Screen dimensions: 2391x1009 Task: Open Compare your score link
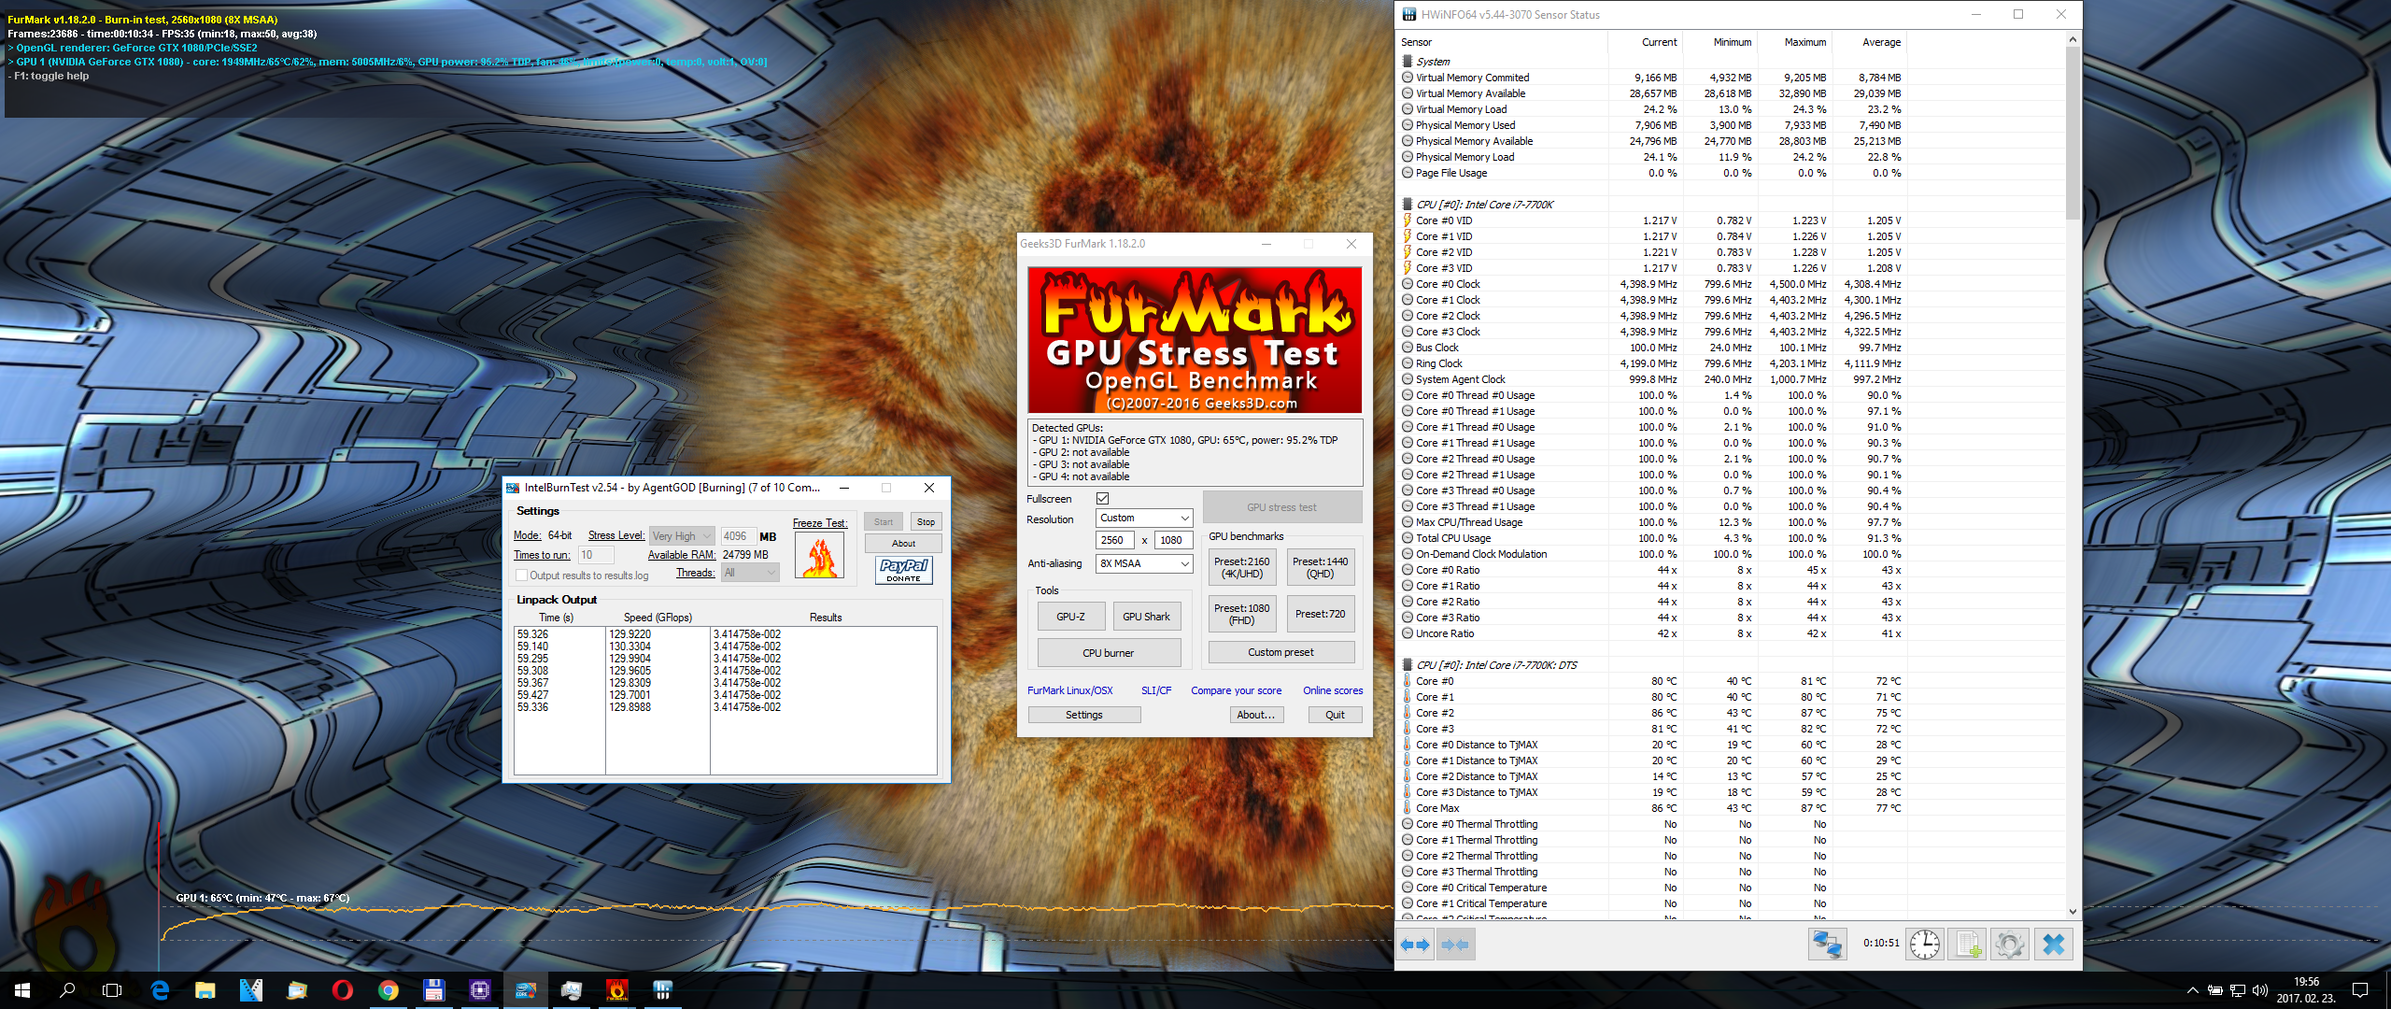point(1236,690)
